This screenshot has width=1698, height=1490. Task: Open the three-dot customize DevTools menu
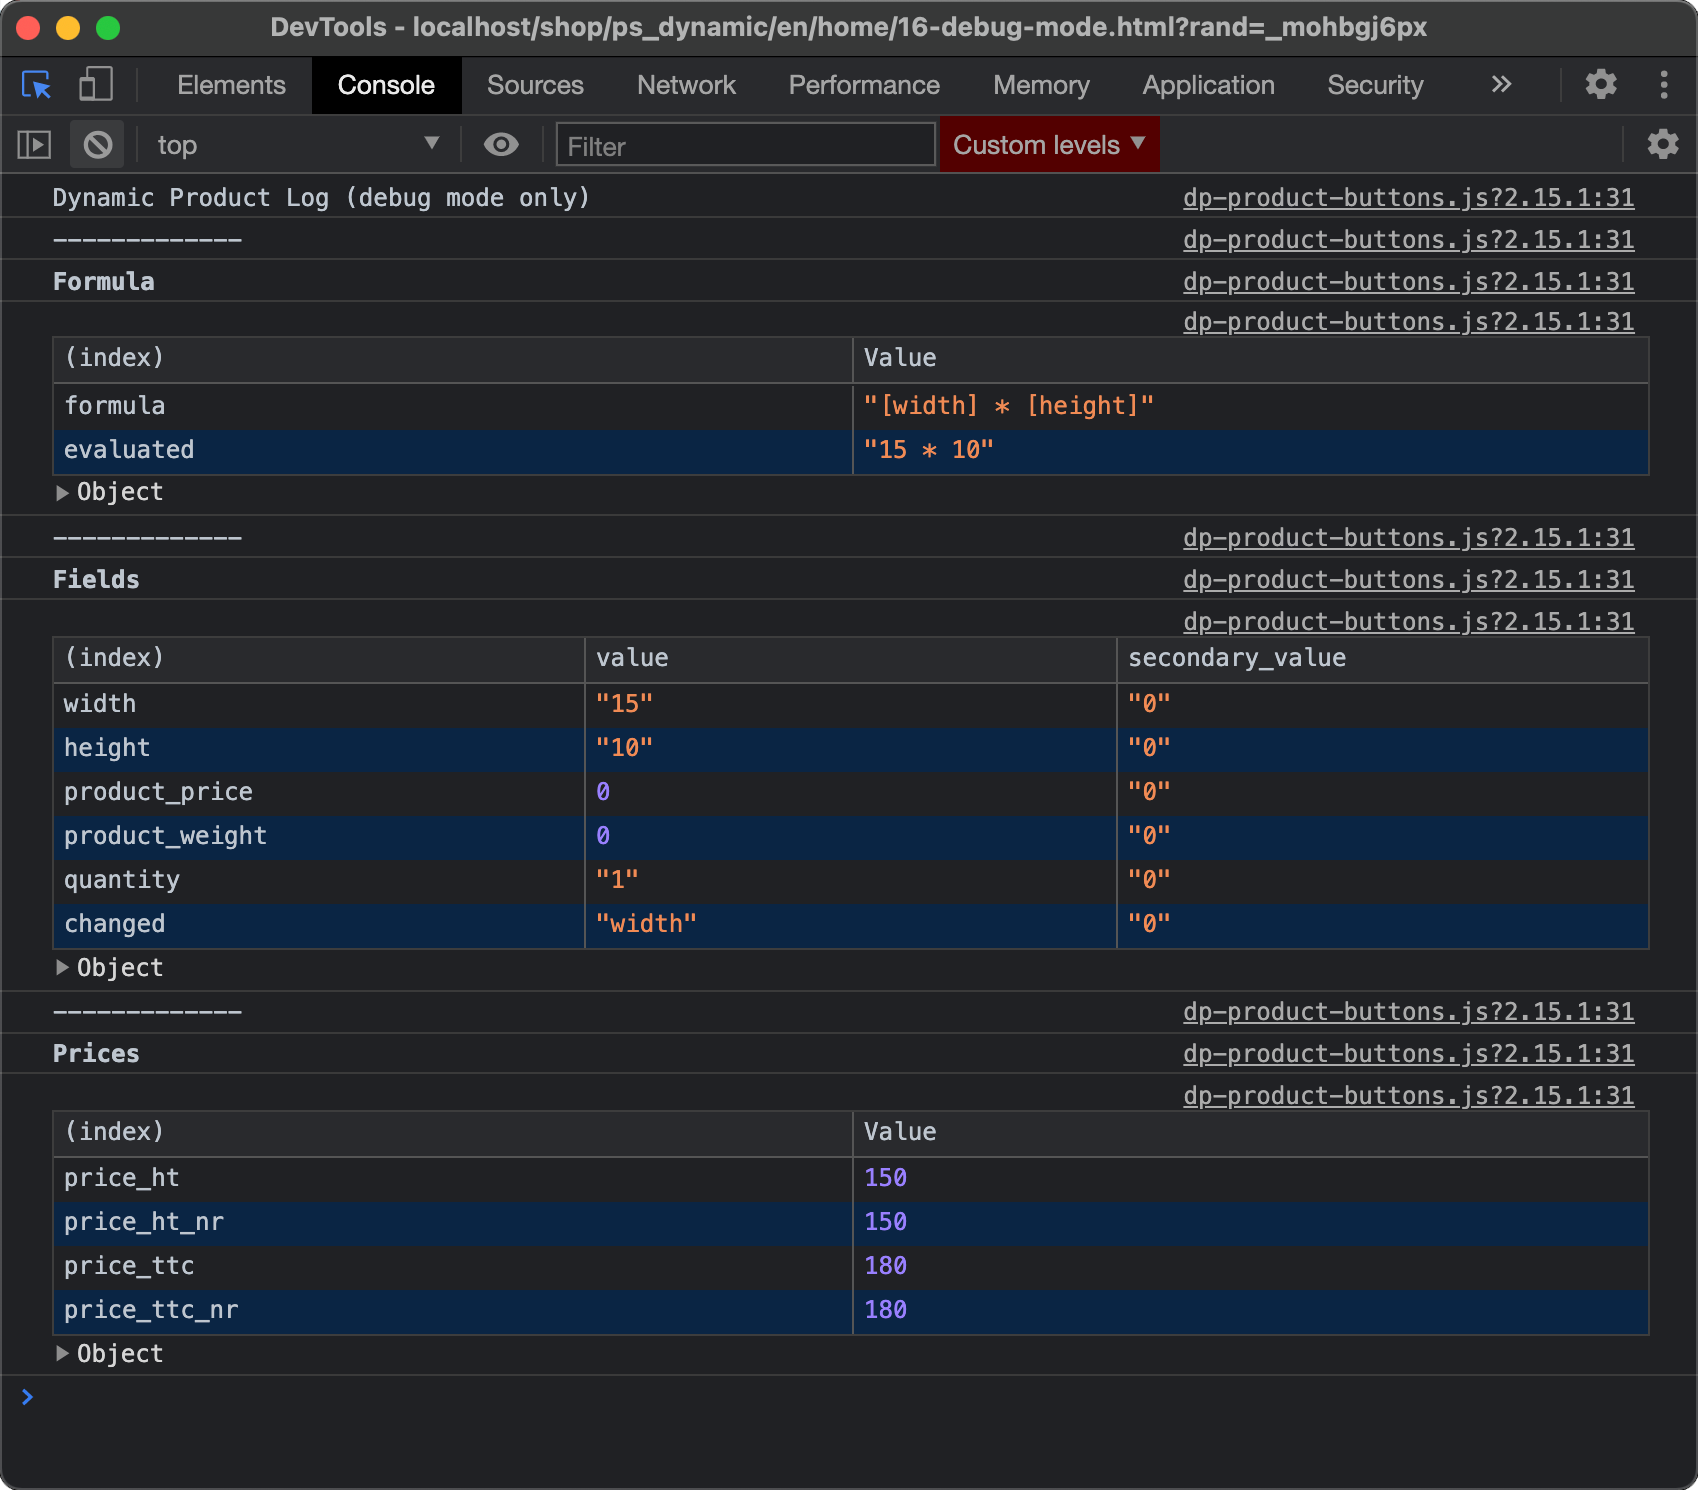[x=1664, y=84]
